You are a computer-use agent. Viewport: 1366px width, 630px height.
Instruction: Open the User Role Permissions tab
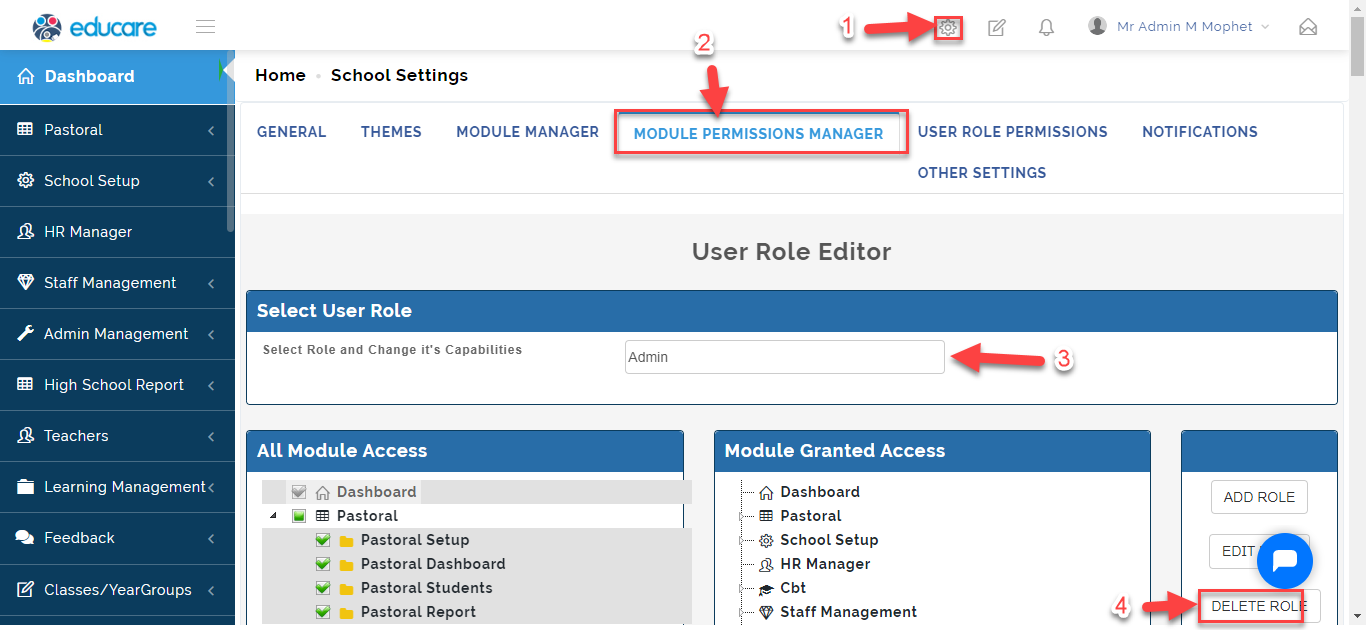[x=1013, y=132]
